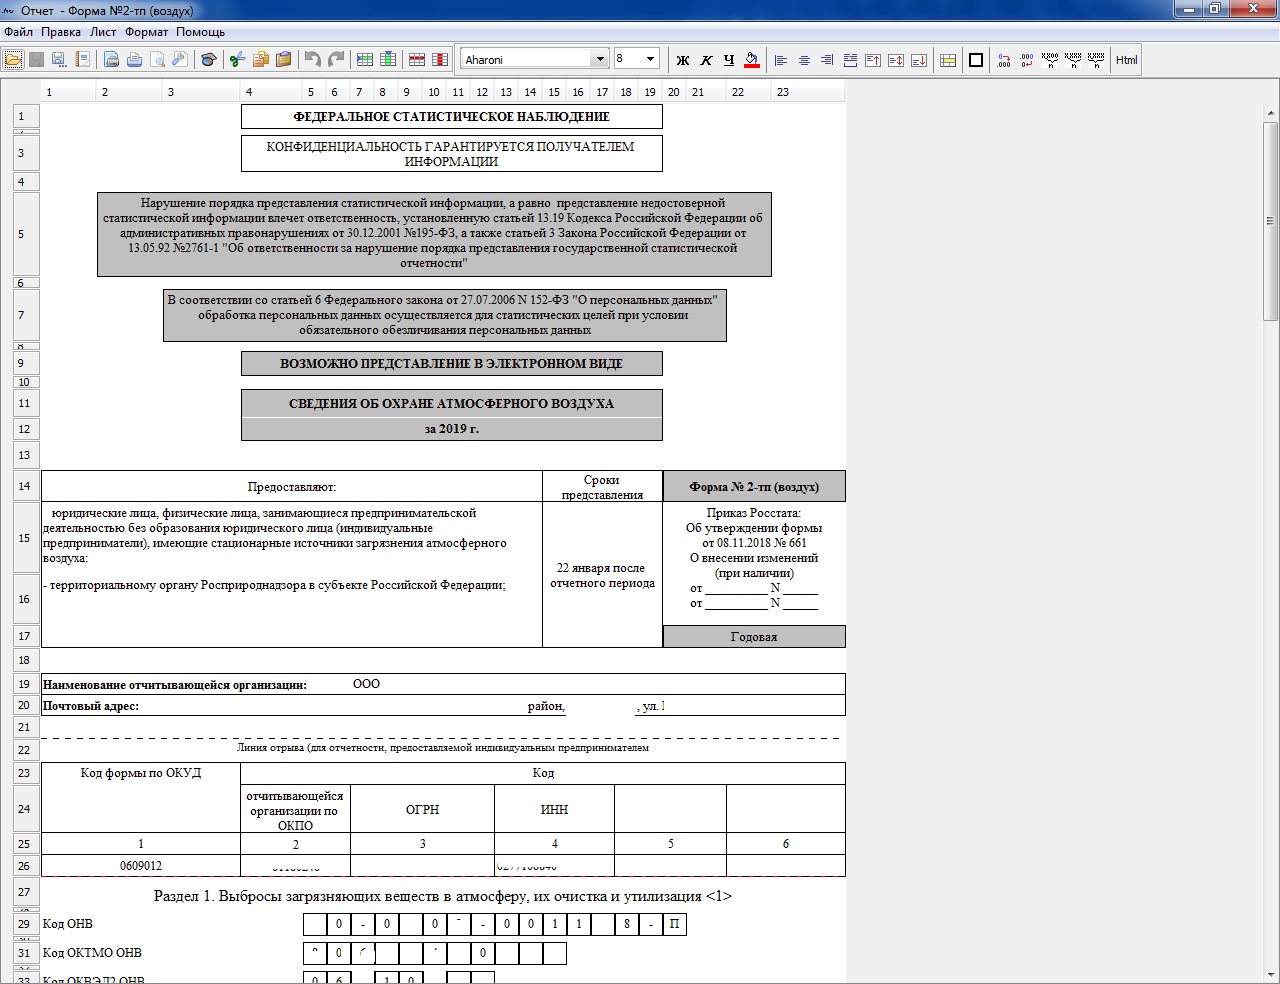Viewport: 1280px width, 984px height.
Task: Toggle italic formatting (К)
Action: click(x=706, y=60)
